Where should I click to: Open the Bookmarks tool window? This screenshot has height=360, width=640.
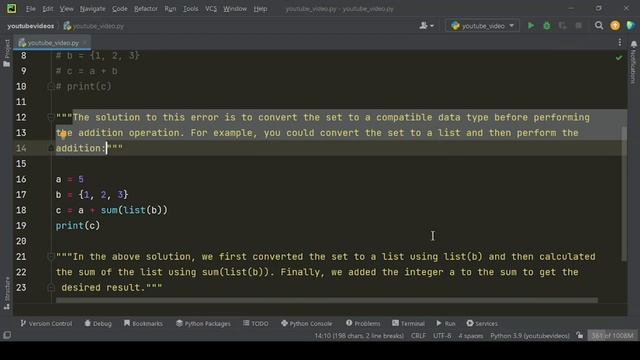point(143,323)
